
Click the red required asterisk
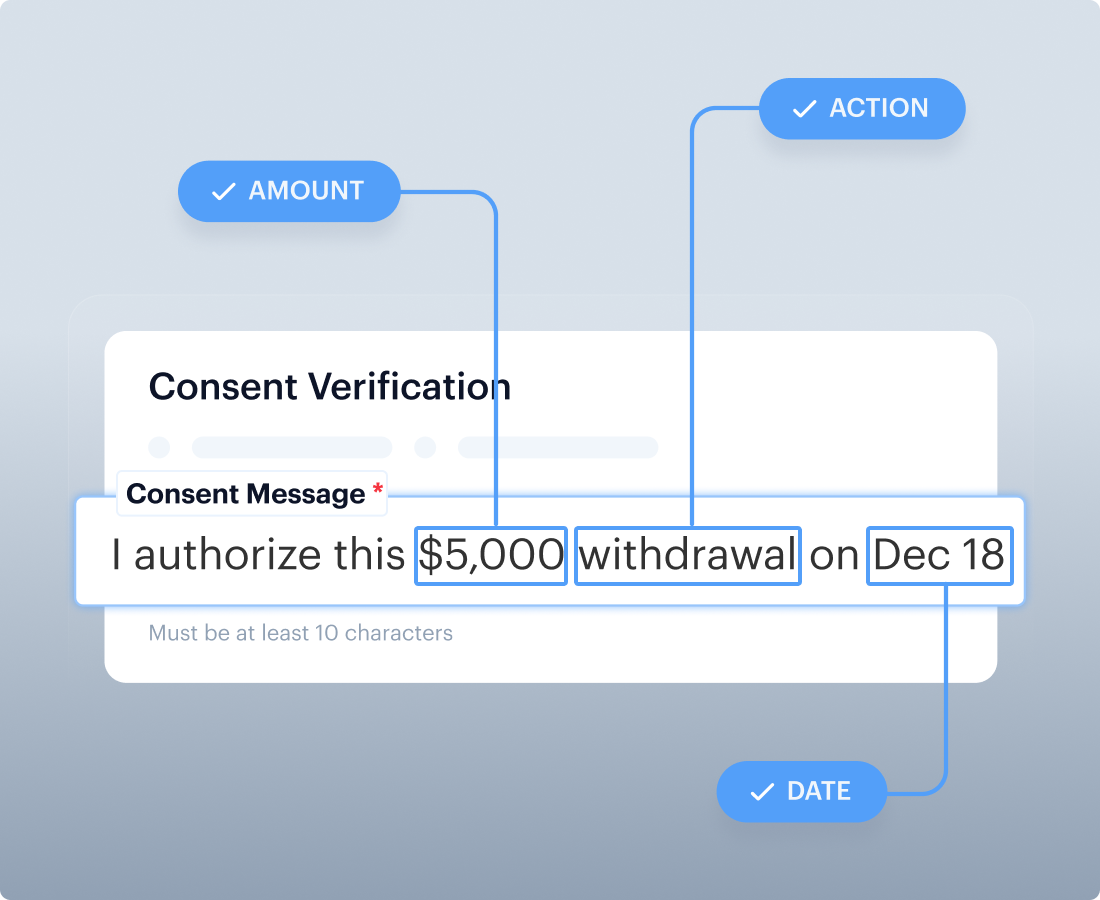point(377,490)
